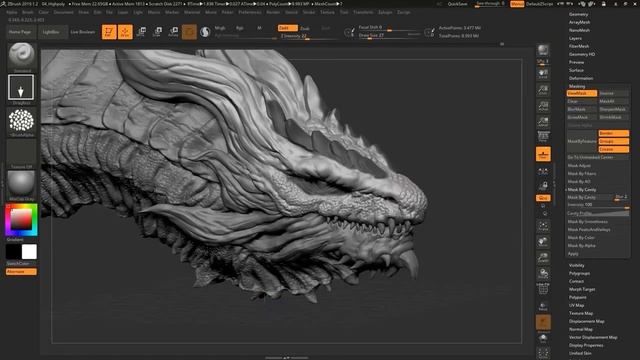Toggle the Mrgb paint mode
Viewport: 640px width, 360px height.
220,28
